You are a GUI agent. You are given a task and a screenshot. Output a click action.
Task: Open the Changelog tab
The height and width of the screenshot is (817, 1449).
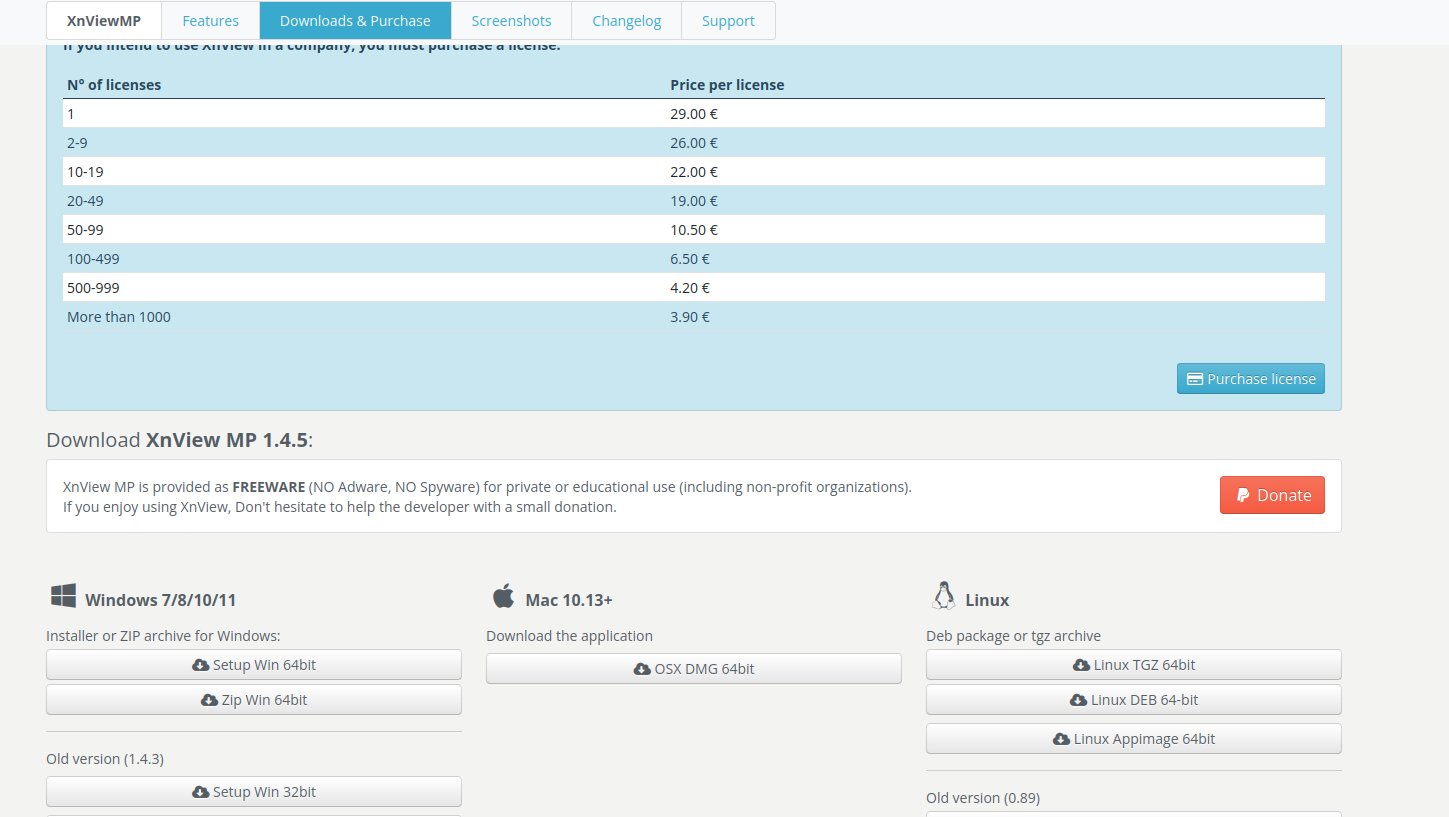(x=626, y=21)
